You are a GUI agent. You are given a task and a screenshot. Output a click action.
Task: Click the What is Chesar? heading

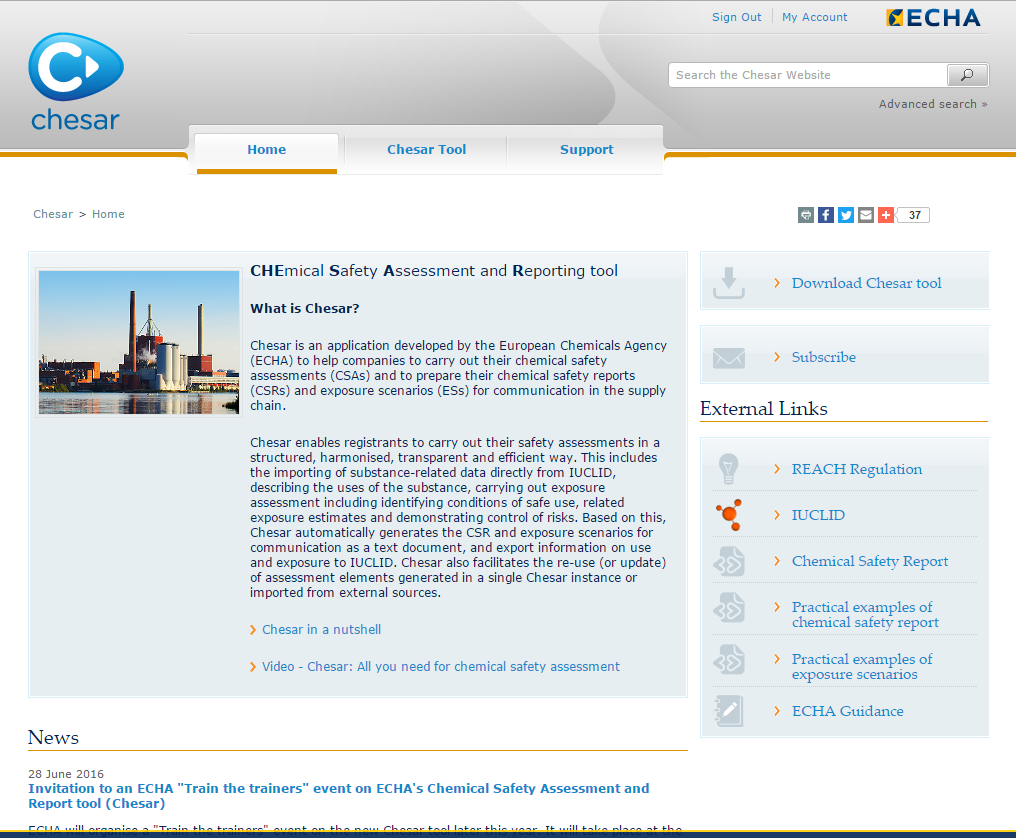(x=305, y=308)
